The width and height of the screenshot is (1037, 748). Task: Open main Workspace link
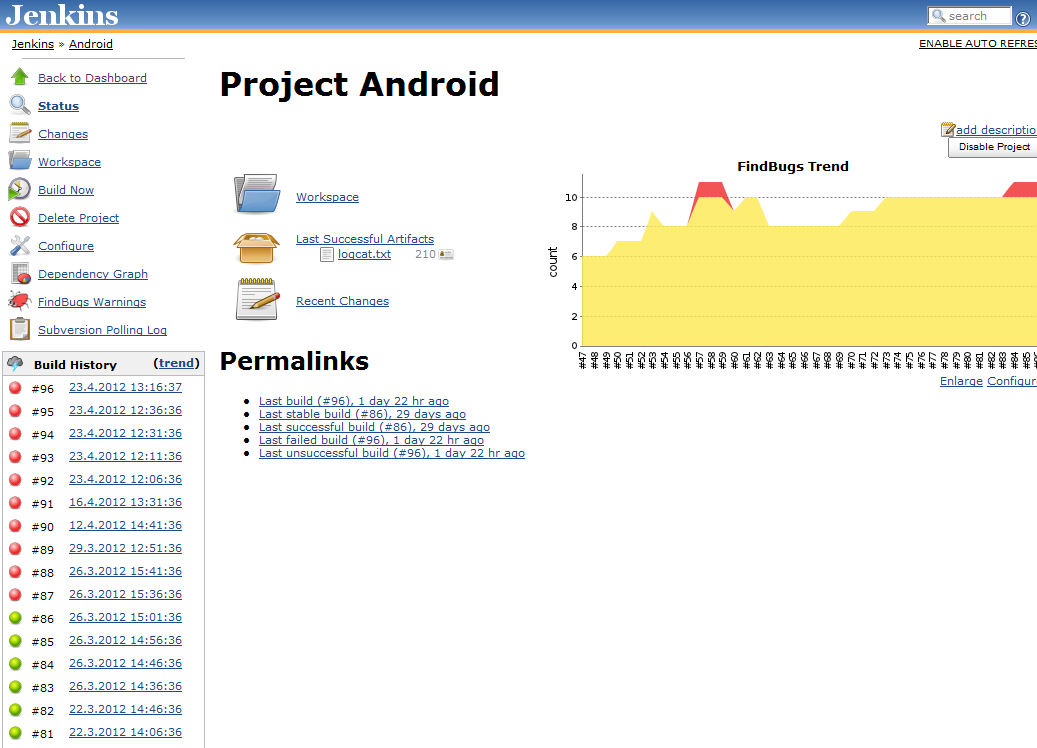(327, 197)
